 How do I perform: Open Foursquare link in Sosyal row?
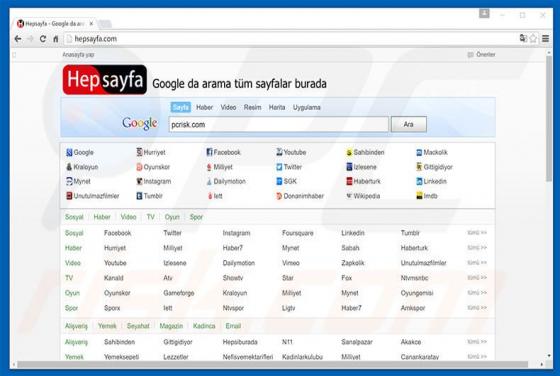pyautogui.click(x=298, y=233)
